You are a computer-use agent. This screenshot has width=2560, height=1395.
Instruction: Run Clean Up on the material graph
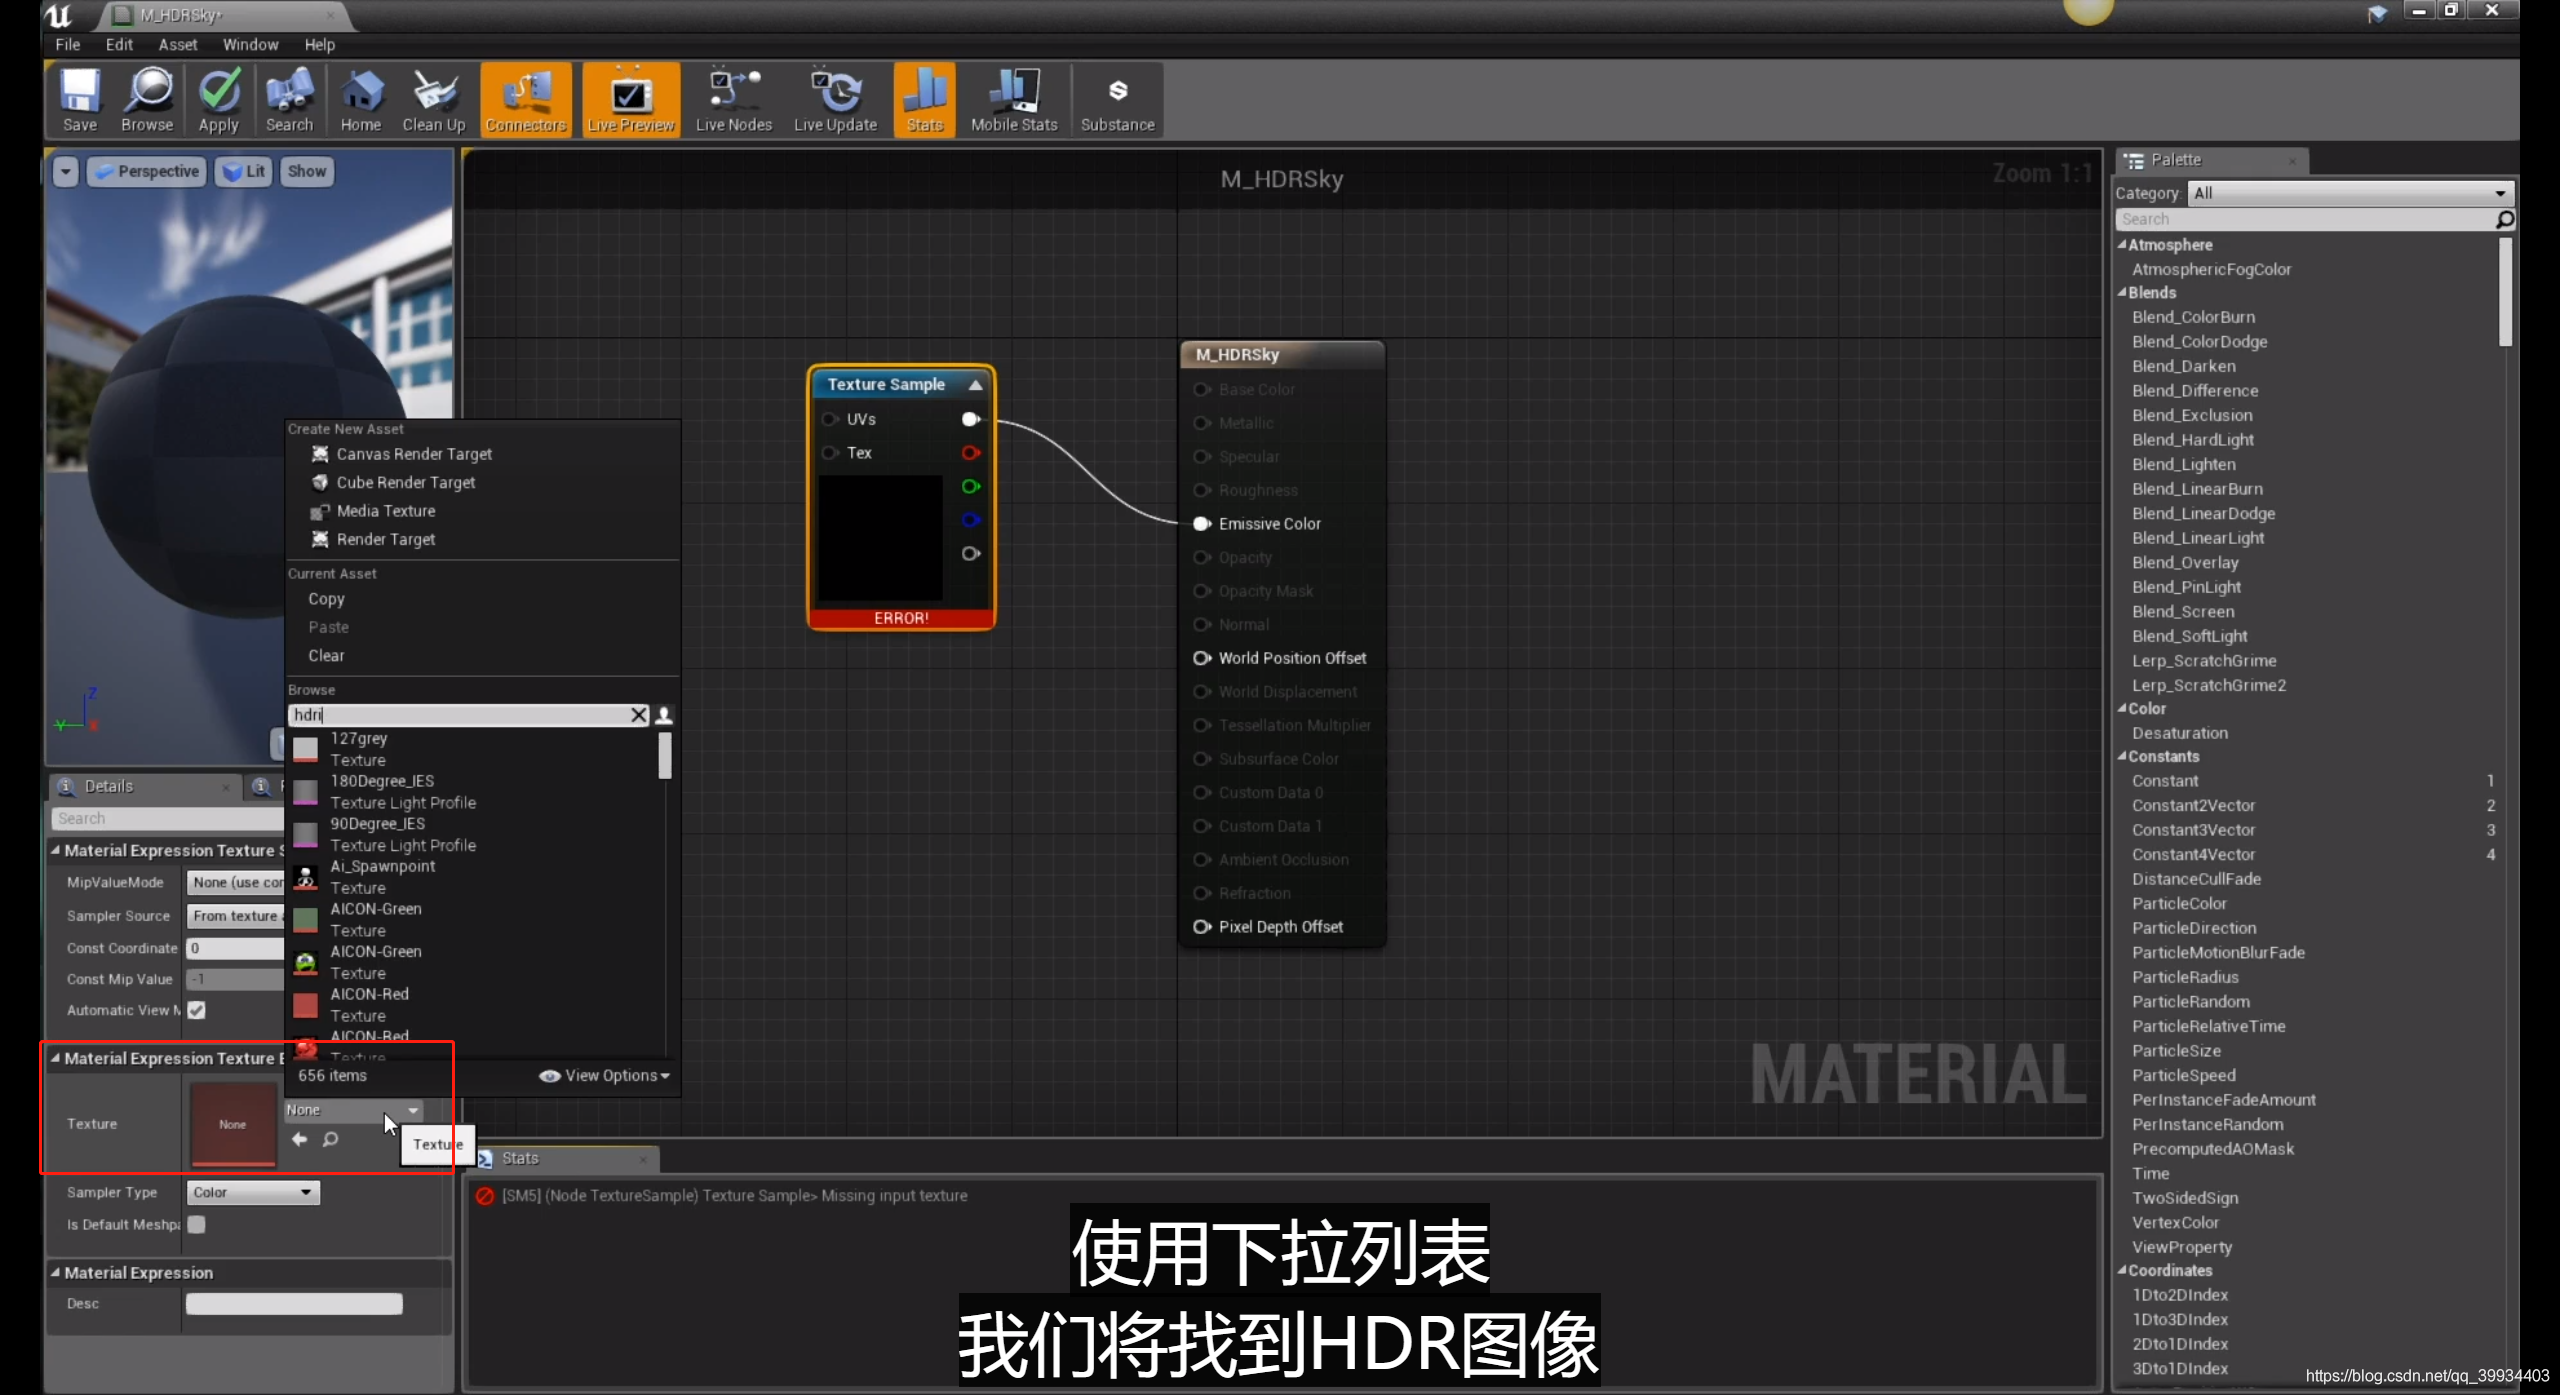click(433, 99)
